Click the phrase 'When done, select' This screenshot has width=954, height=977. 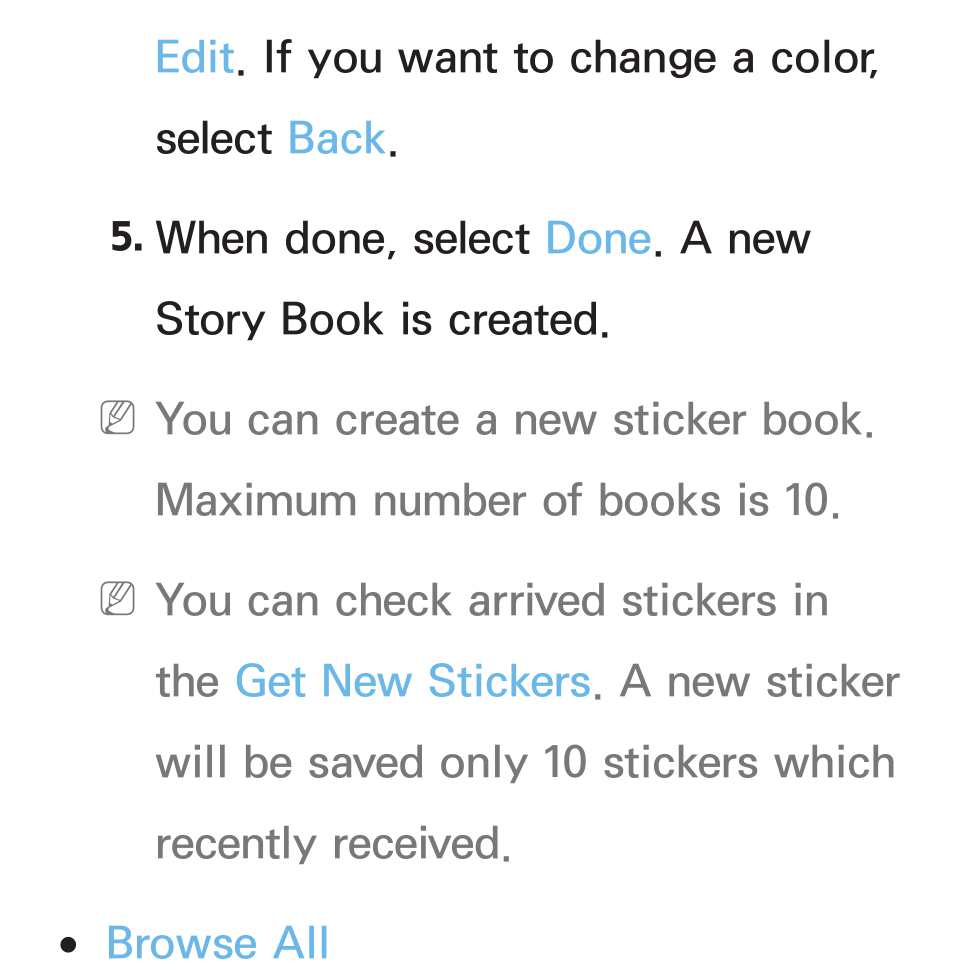(x=343, y=239)
